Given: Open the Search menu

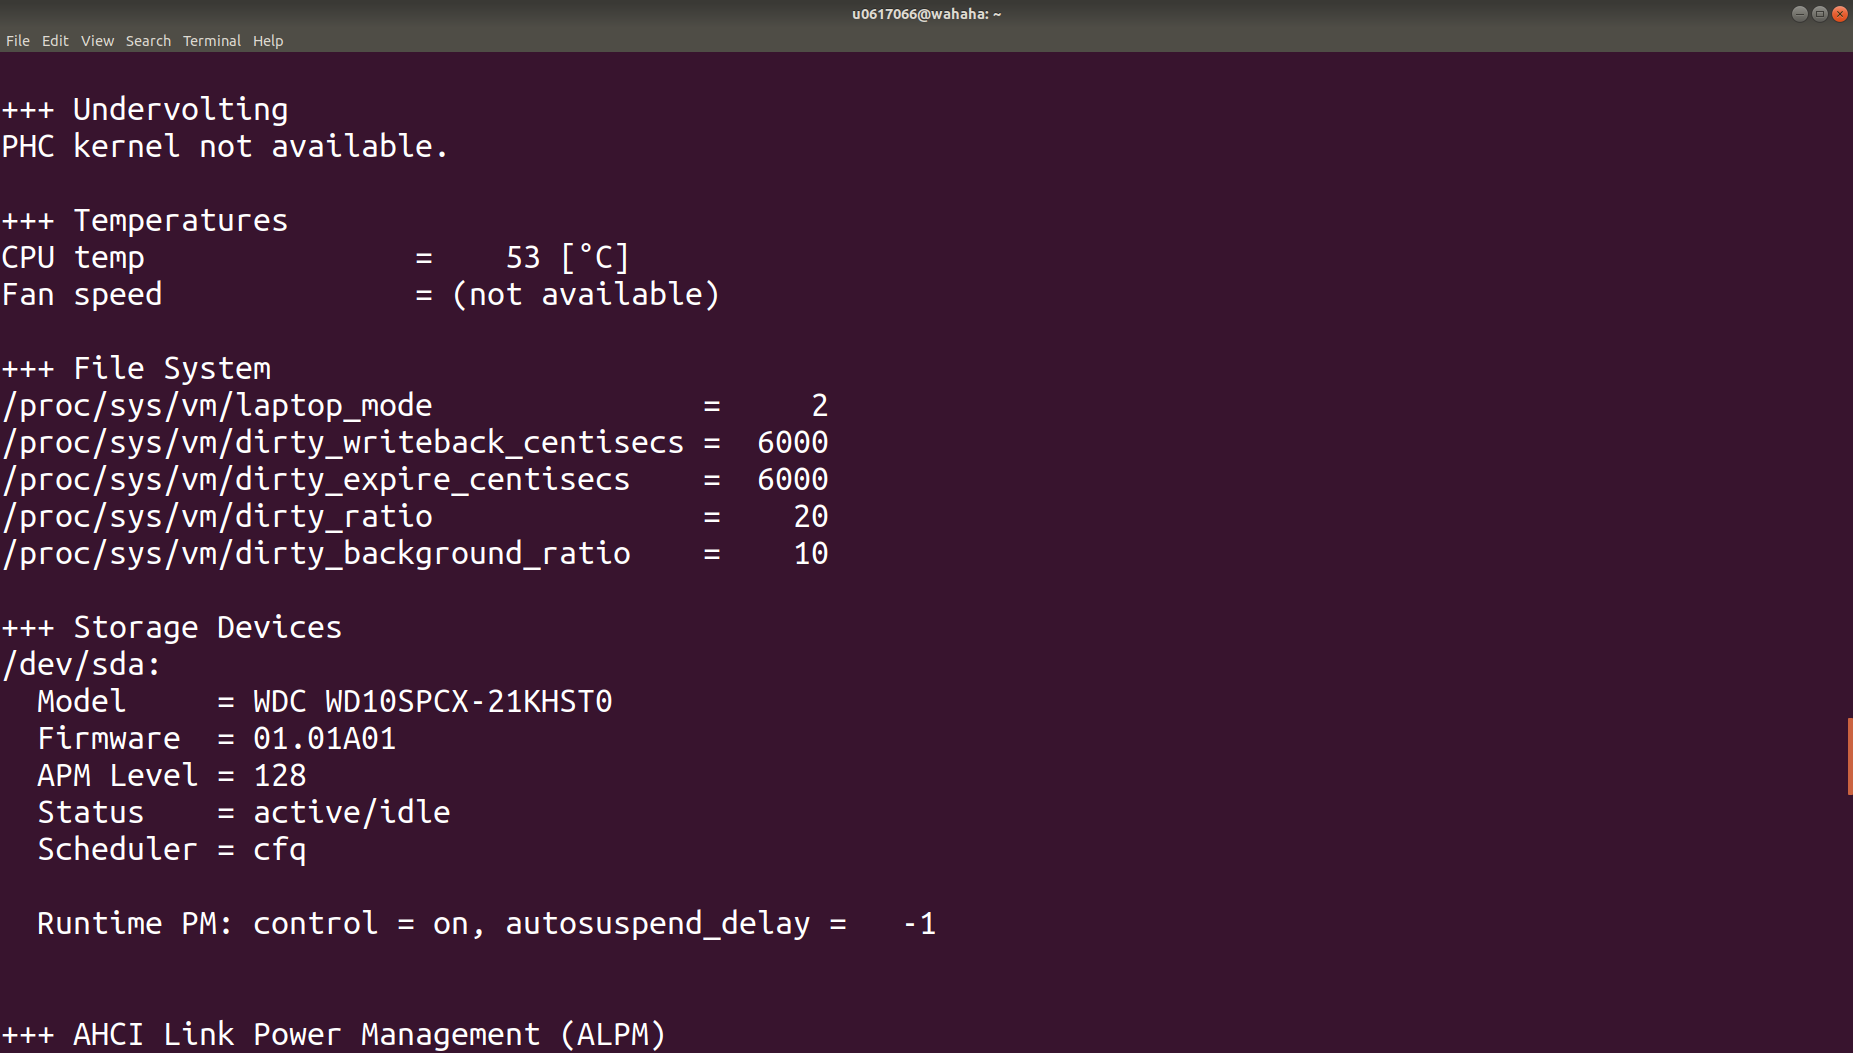Looking at the screenshot, I should click(148, 41).
